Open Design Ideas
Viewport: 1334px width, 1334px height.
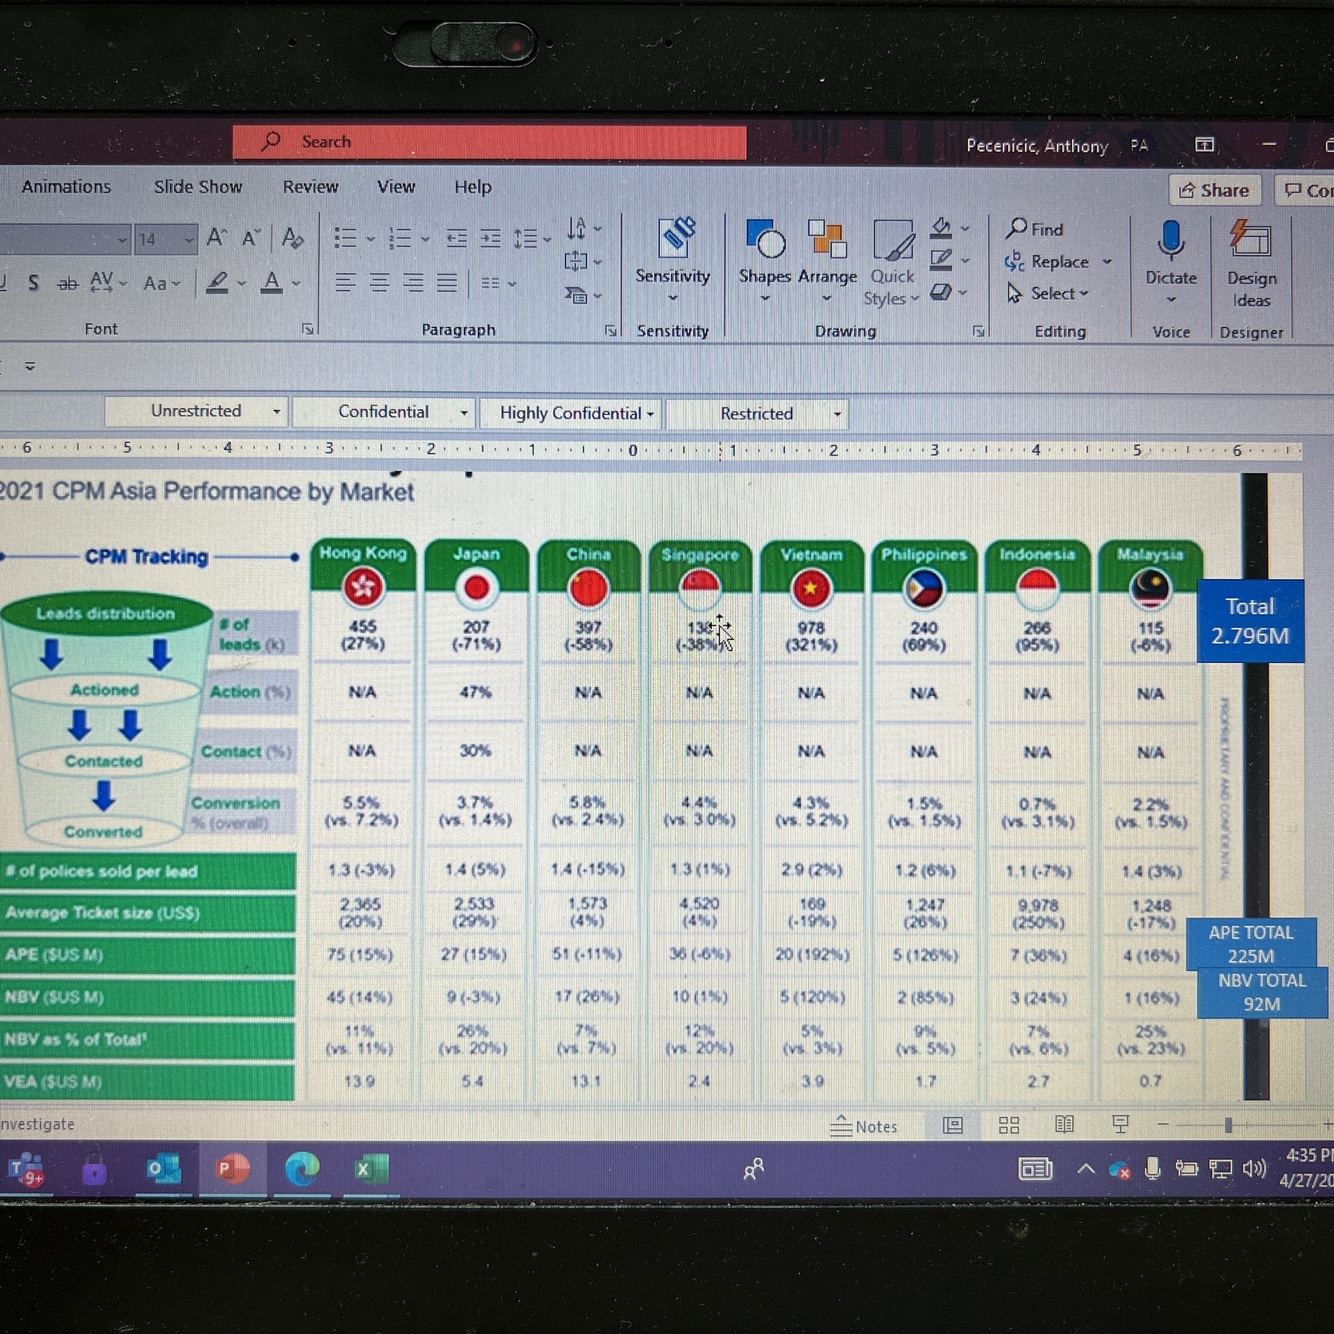[x=1251, y=264]
